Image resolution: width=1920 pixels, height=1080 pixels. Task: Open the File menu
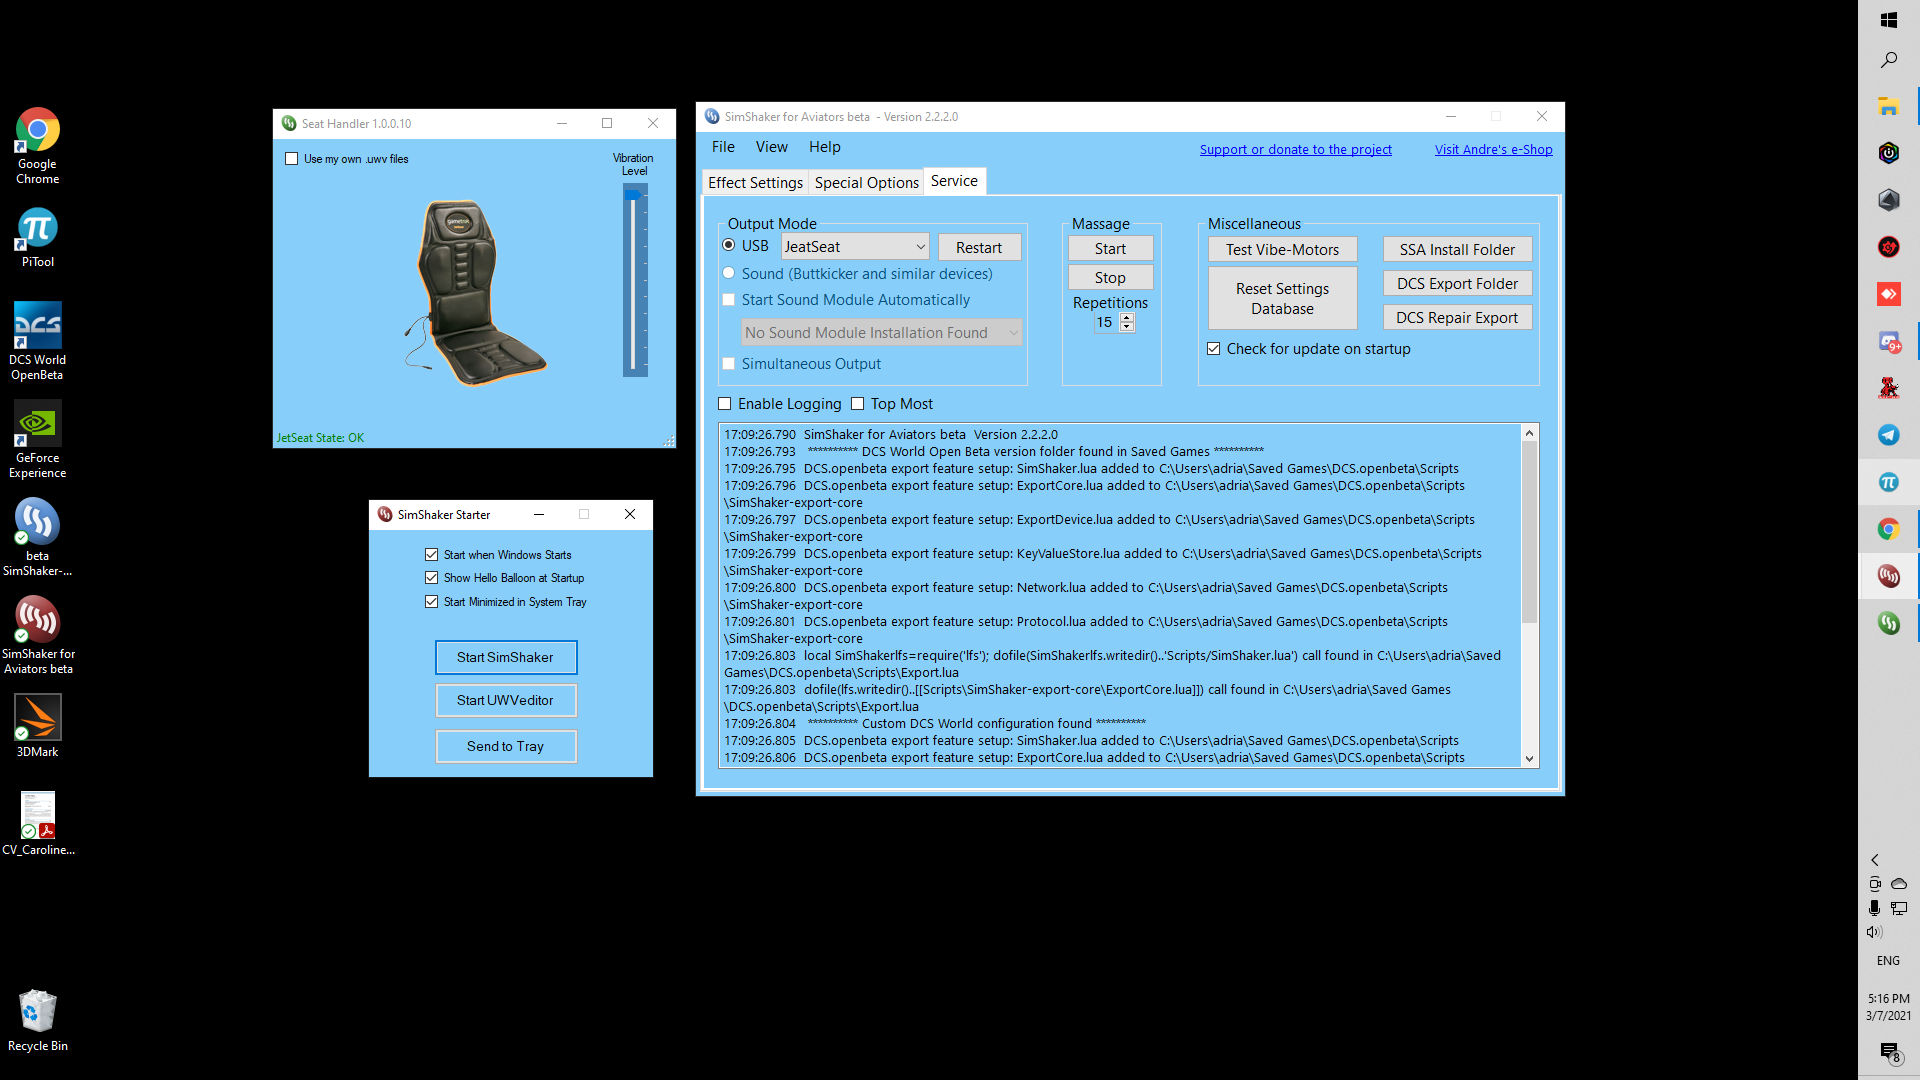pos(723,147)
